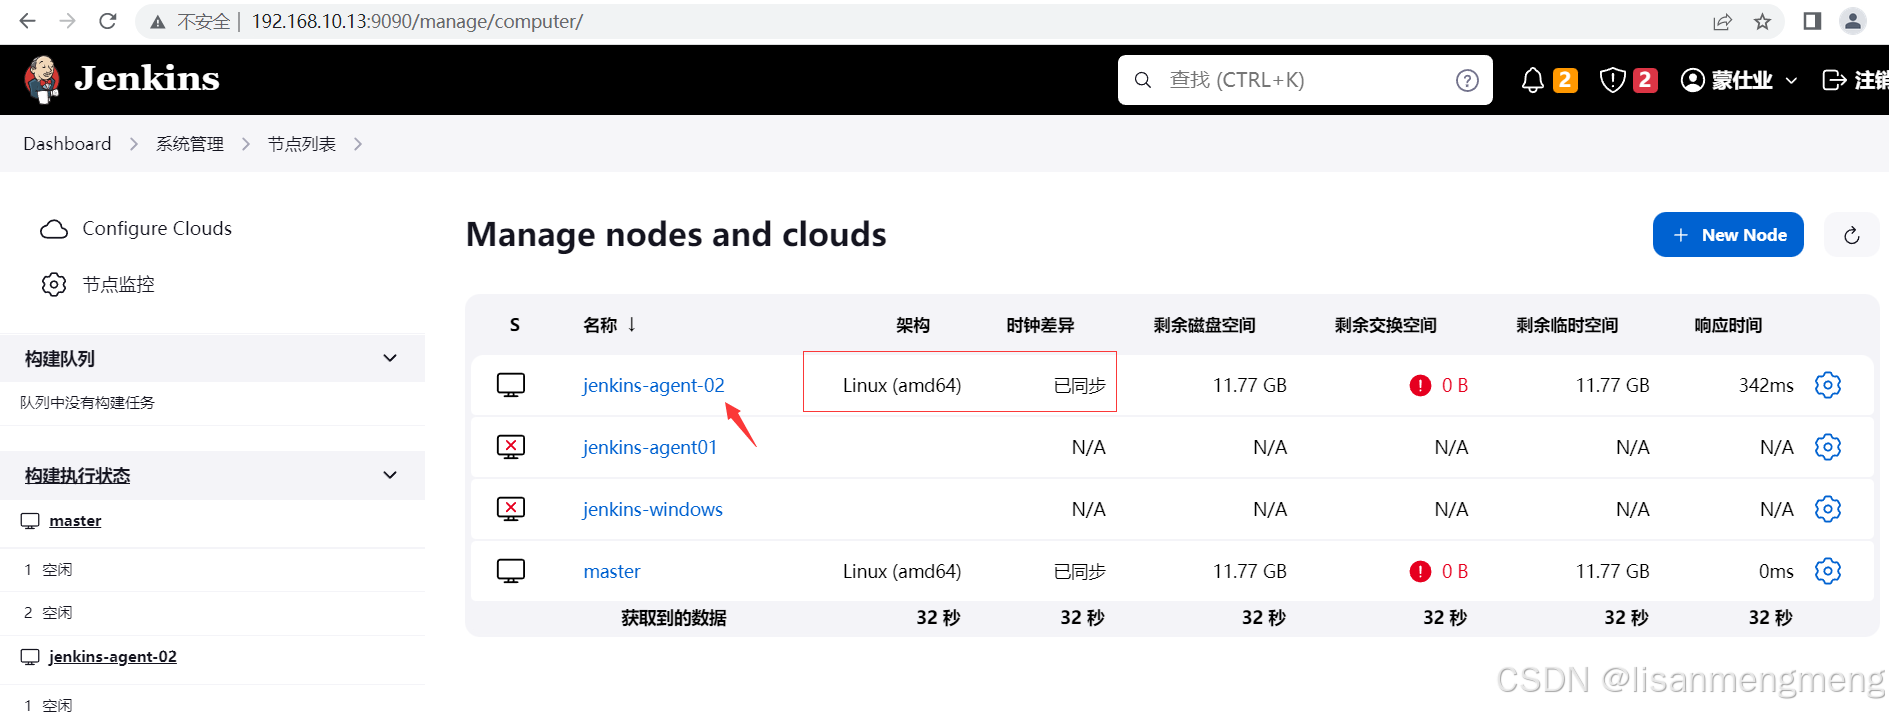Open the master node link in table
The image size is (1889, 712).
(612, 571)
